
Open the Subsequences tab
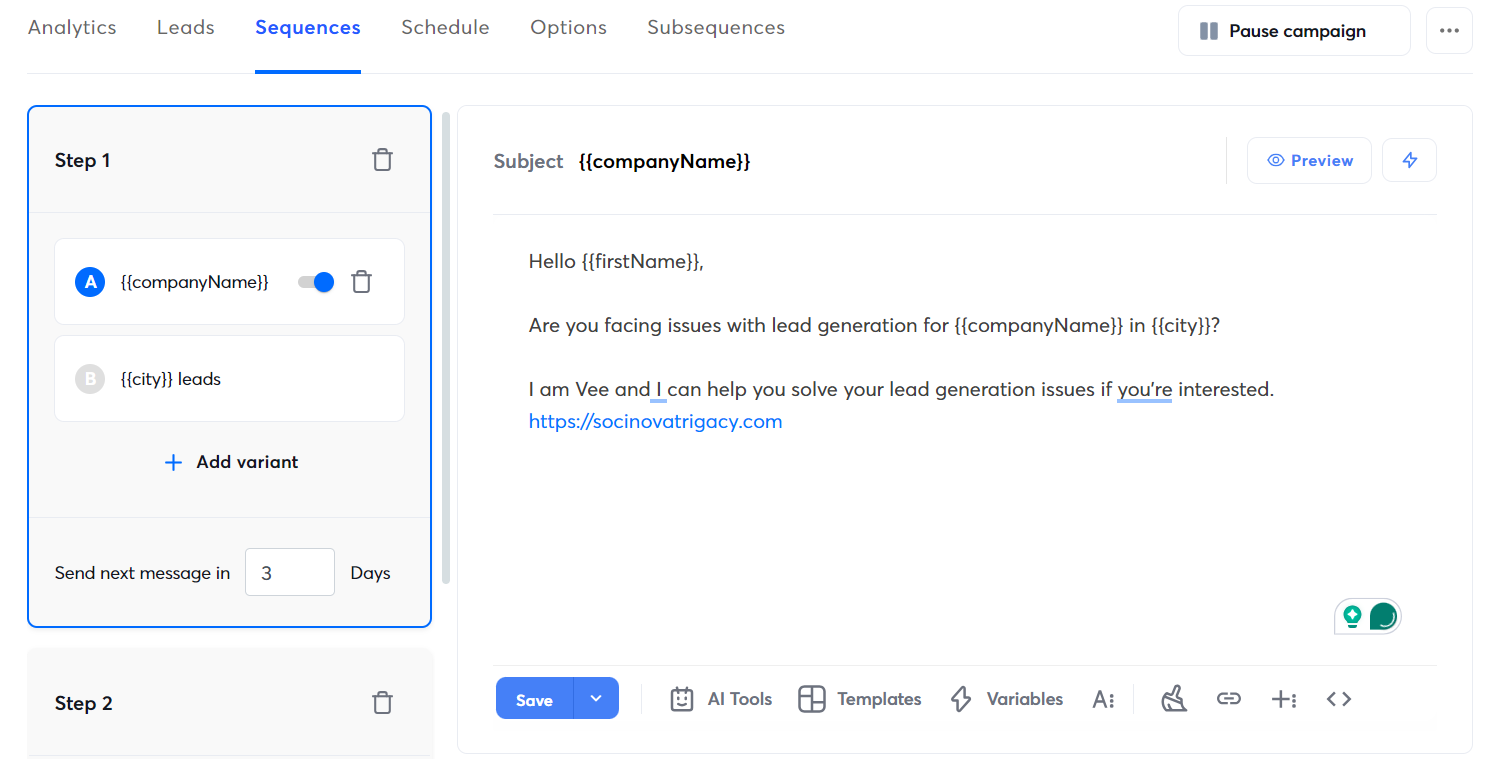click(716, 28)
